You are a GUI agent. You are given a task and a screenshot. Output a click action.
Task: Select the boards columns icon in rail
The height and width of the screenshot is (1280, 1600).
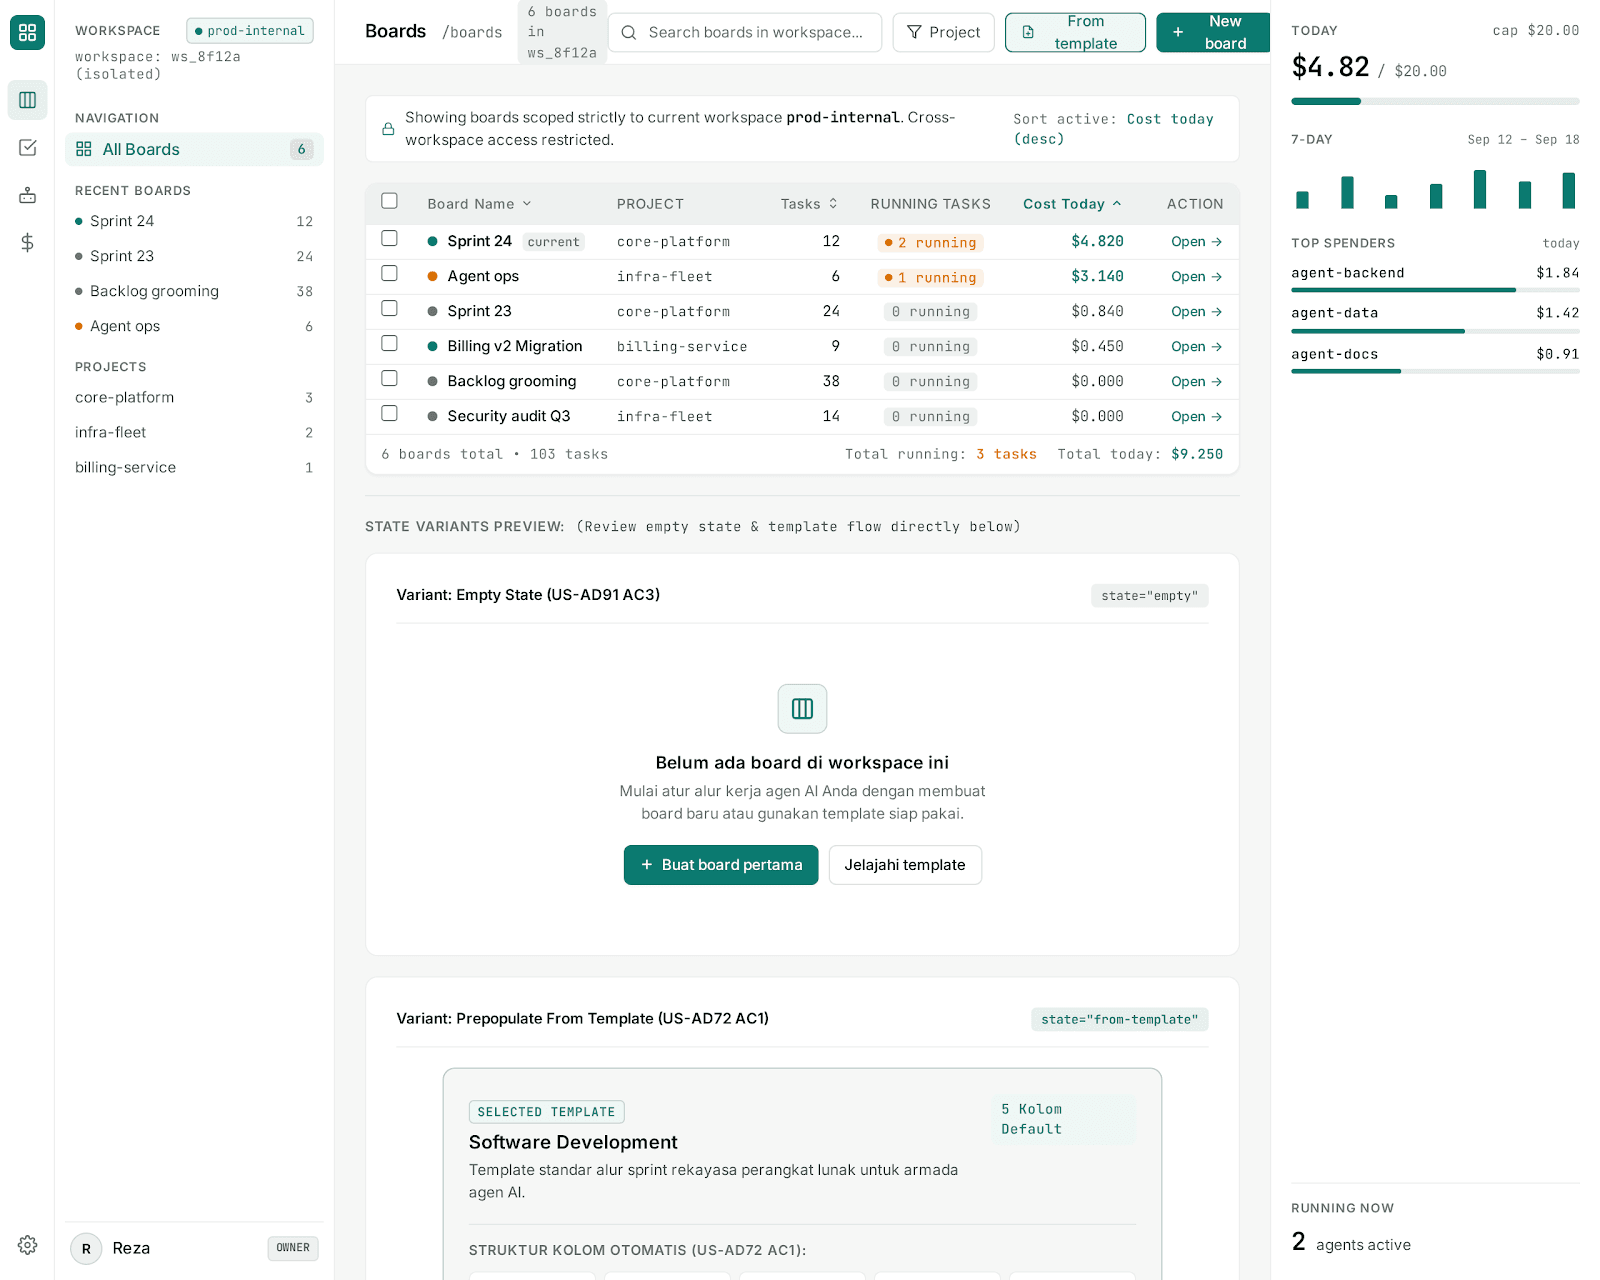tap(27, 100)
